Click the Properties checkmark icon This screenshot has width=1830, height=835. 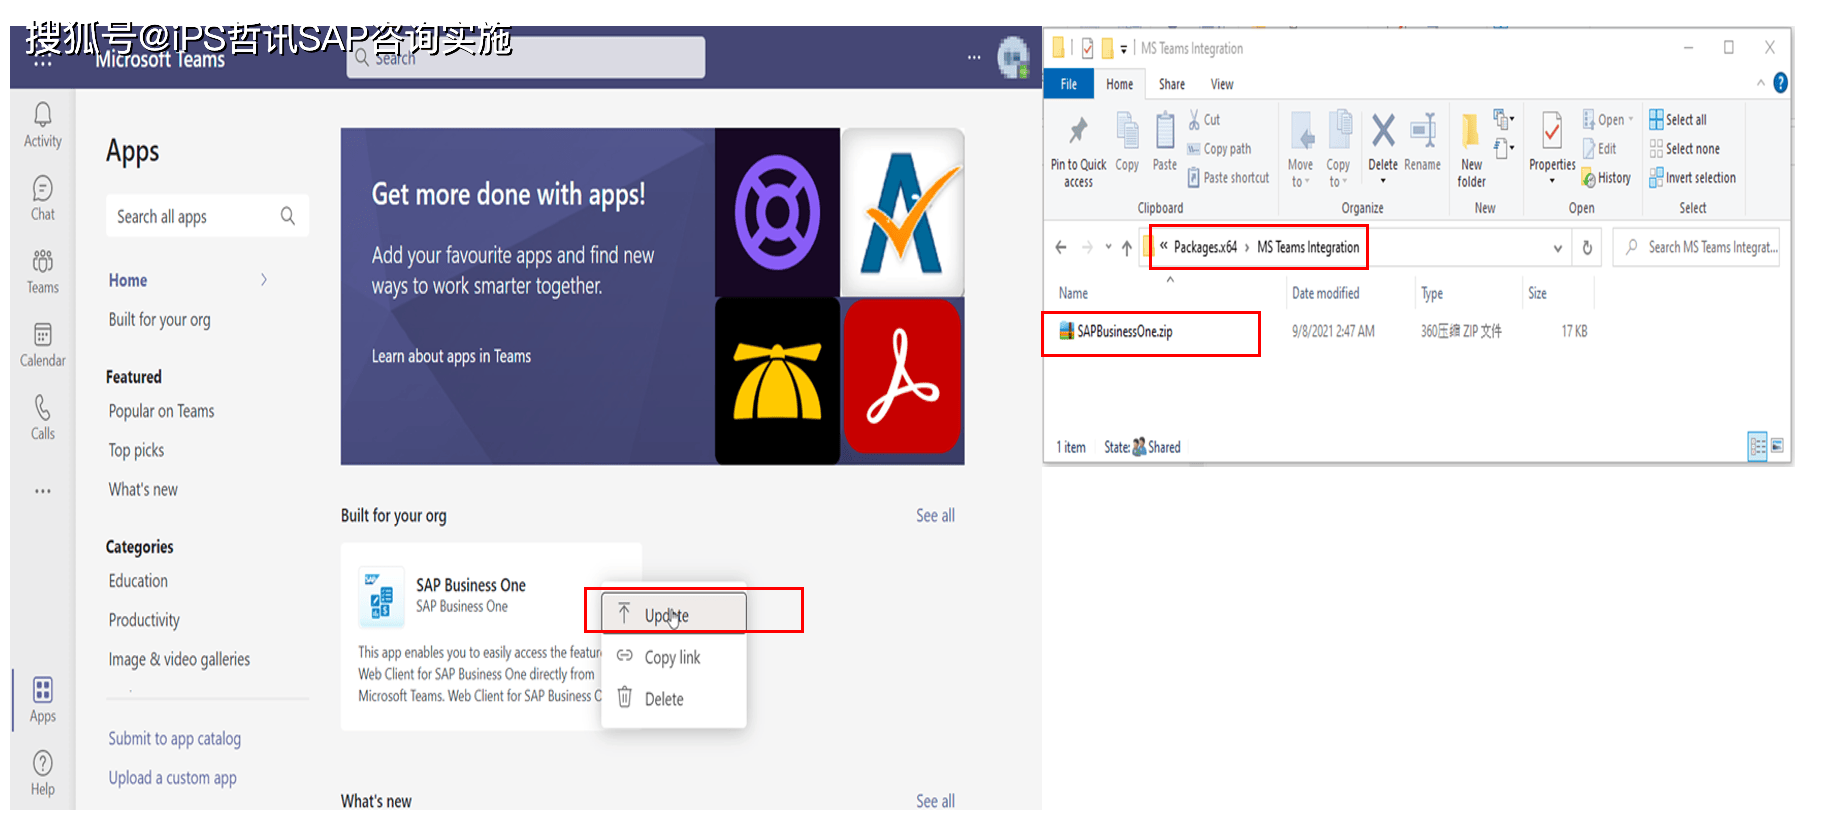1552,130
